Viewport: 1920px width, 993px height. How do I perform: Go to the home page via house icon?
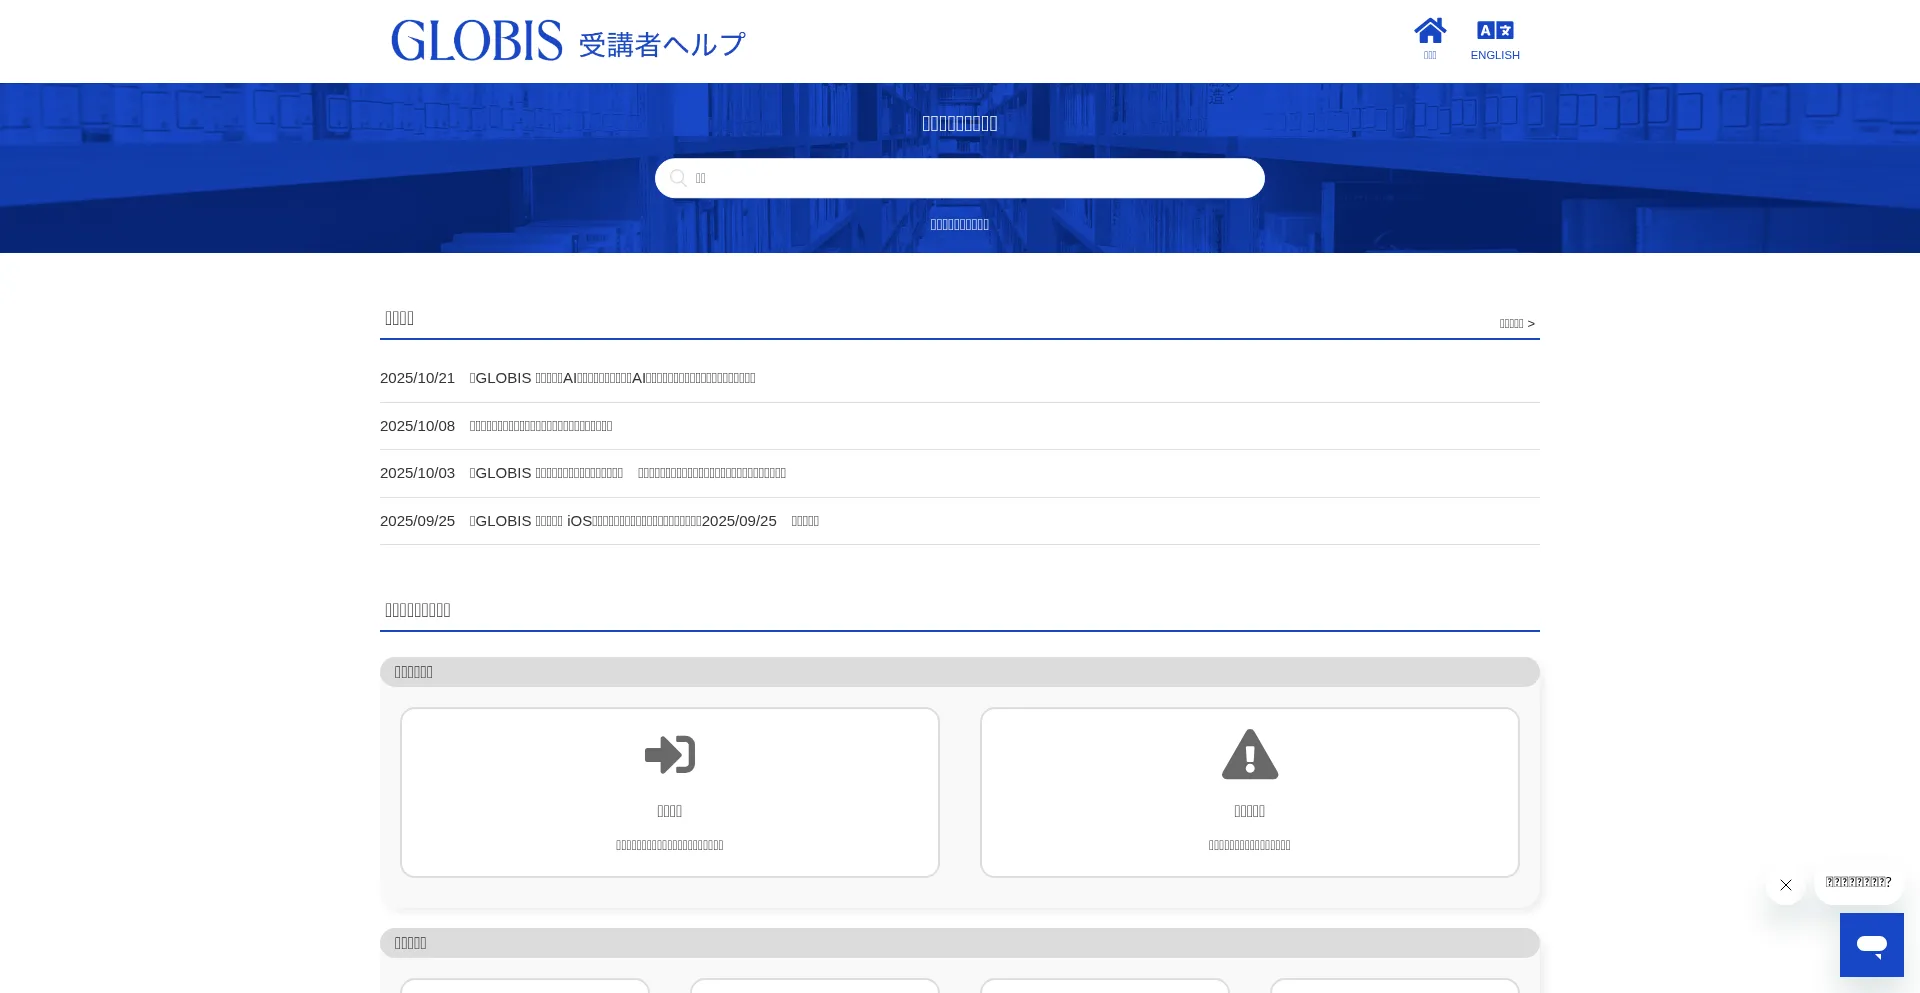pyautogui.click(x=1429, y=31)
